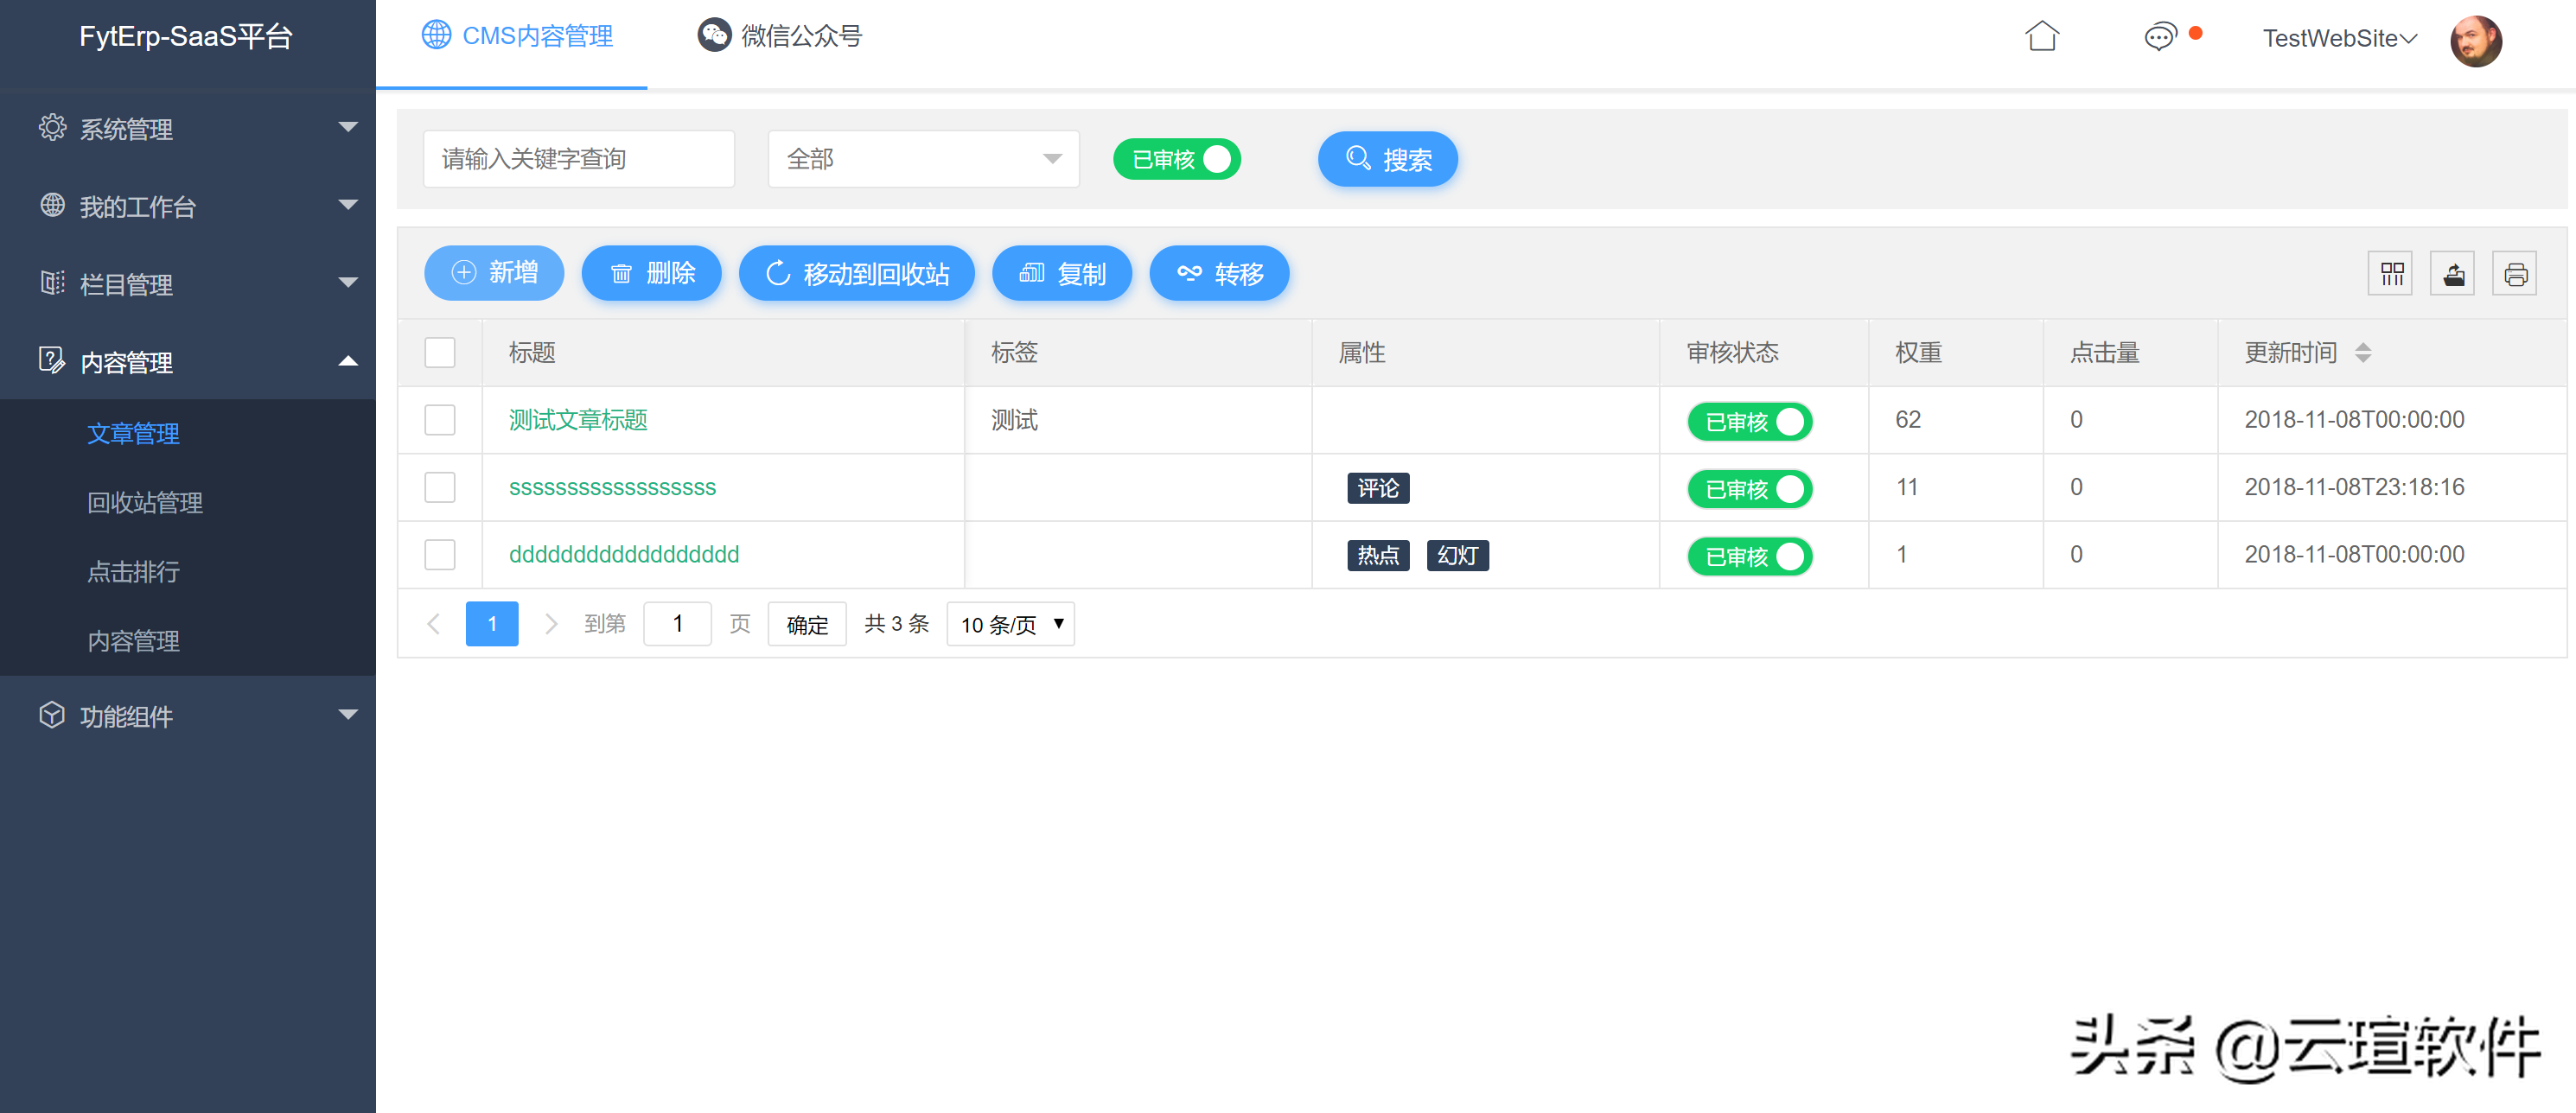Toggle 已审核 switch for 测试文章标题

(x=1749, y=421)
